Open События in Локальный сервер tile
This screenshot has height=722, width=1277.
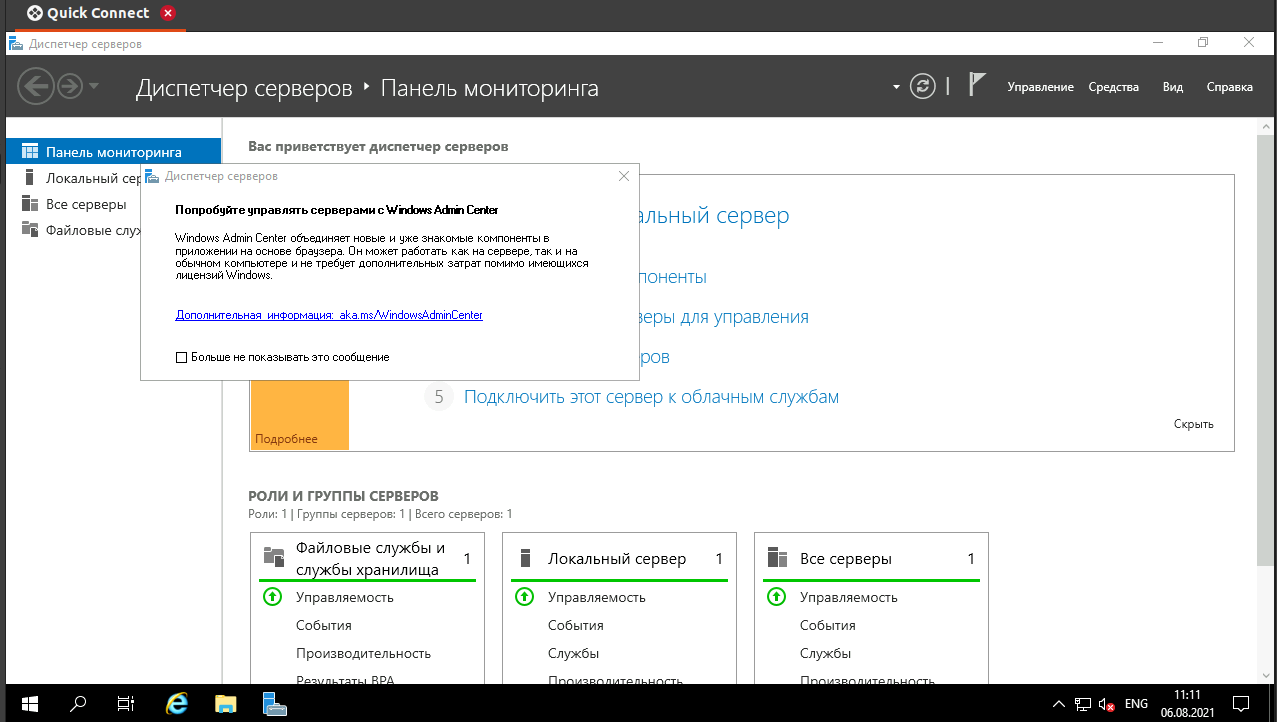pos(576,625)
